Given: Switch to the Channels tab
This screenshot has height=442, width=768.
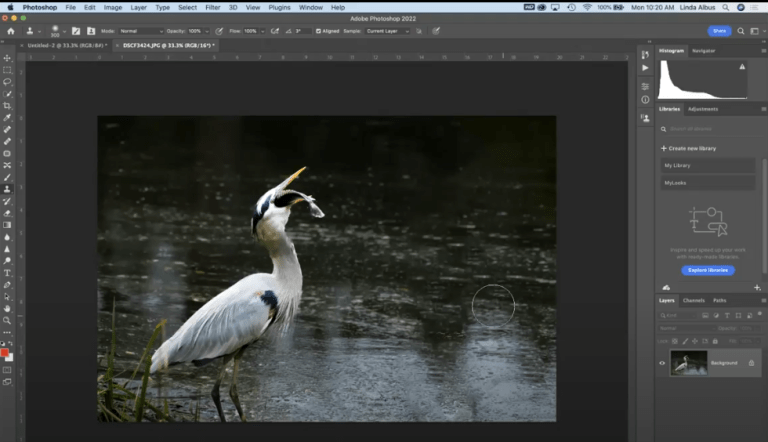Looking at the screenshot, I should click(x=694, y=300).
